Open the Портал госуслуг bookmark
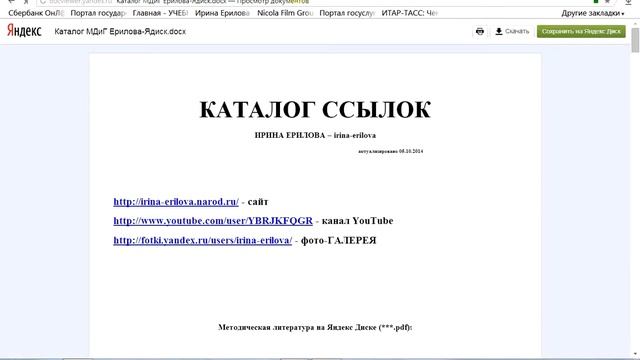640x360 pixels. tap(347, 13)
